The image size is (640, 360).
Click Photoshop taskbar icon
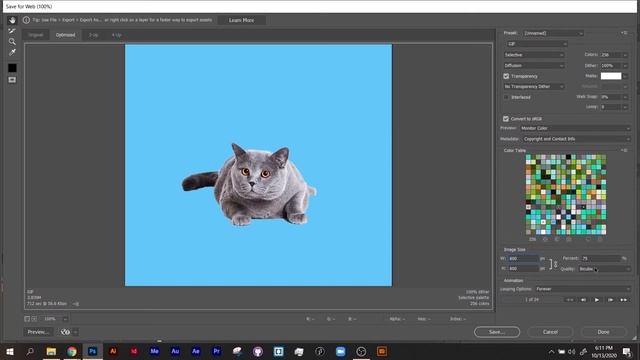[x=93, y=351]
